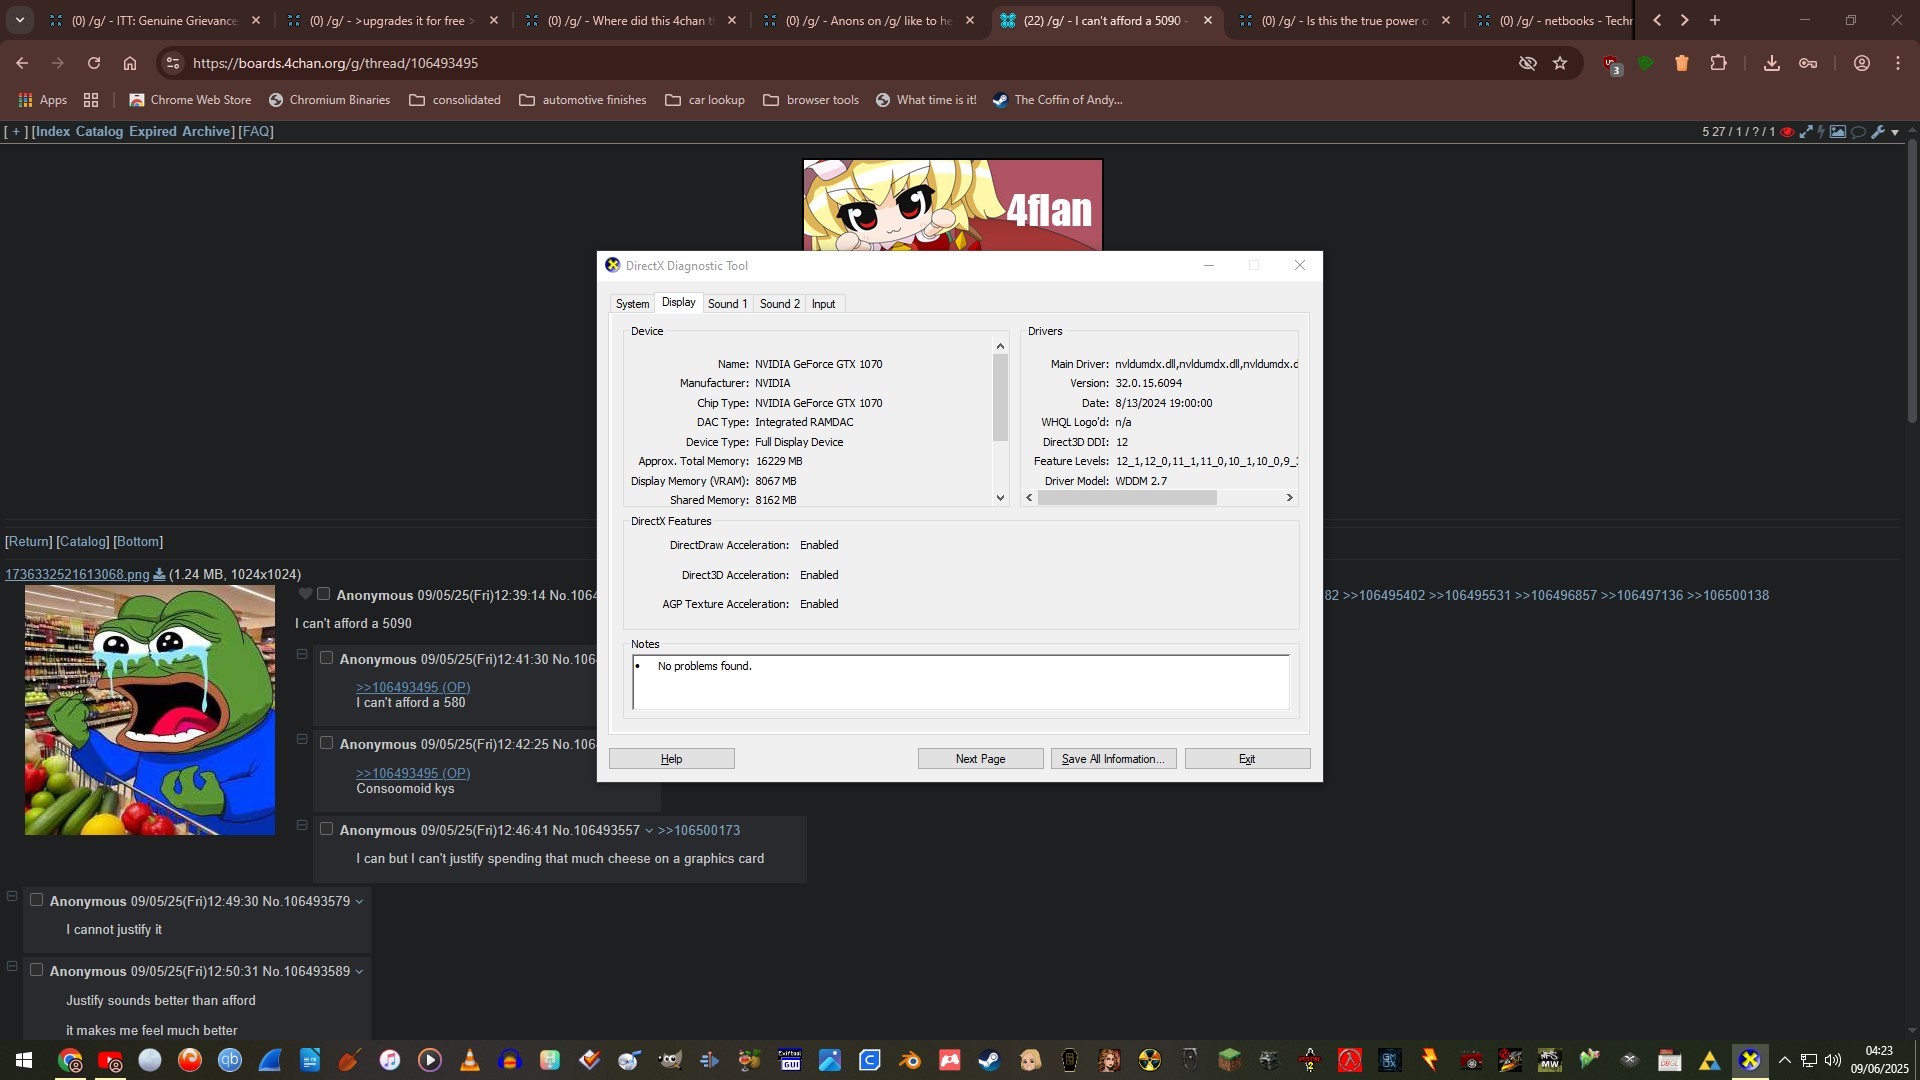The image size is (1920, 1080).
Task: Click the Half-Life lambda icon in taskbar
Action: click(1349, 1060)
